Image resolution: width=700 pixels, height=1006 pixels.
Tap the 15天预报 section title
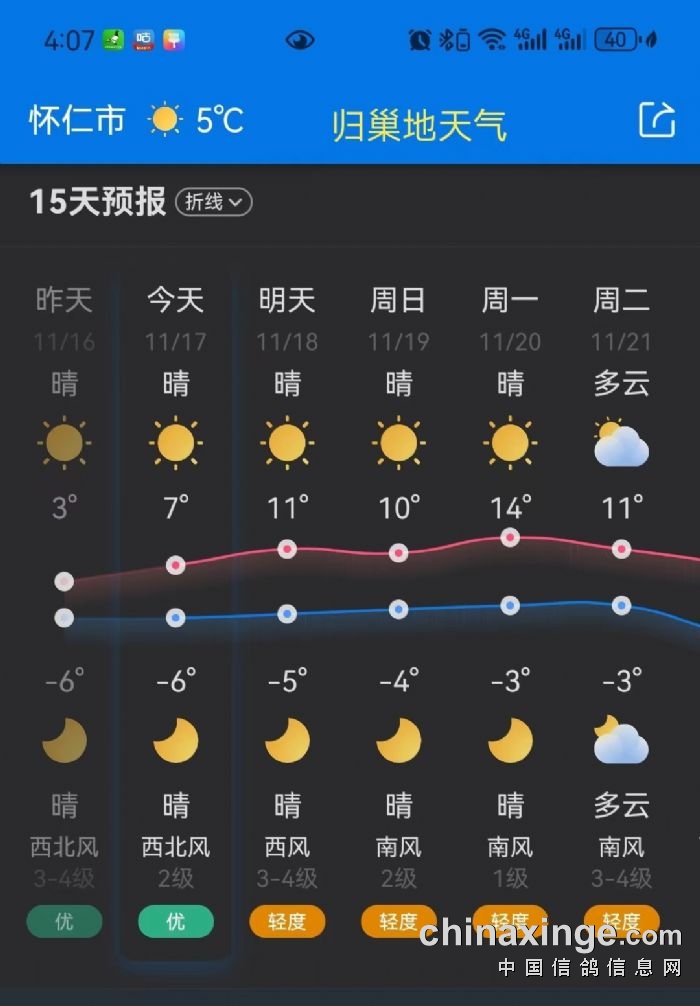97,202
